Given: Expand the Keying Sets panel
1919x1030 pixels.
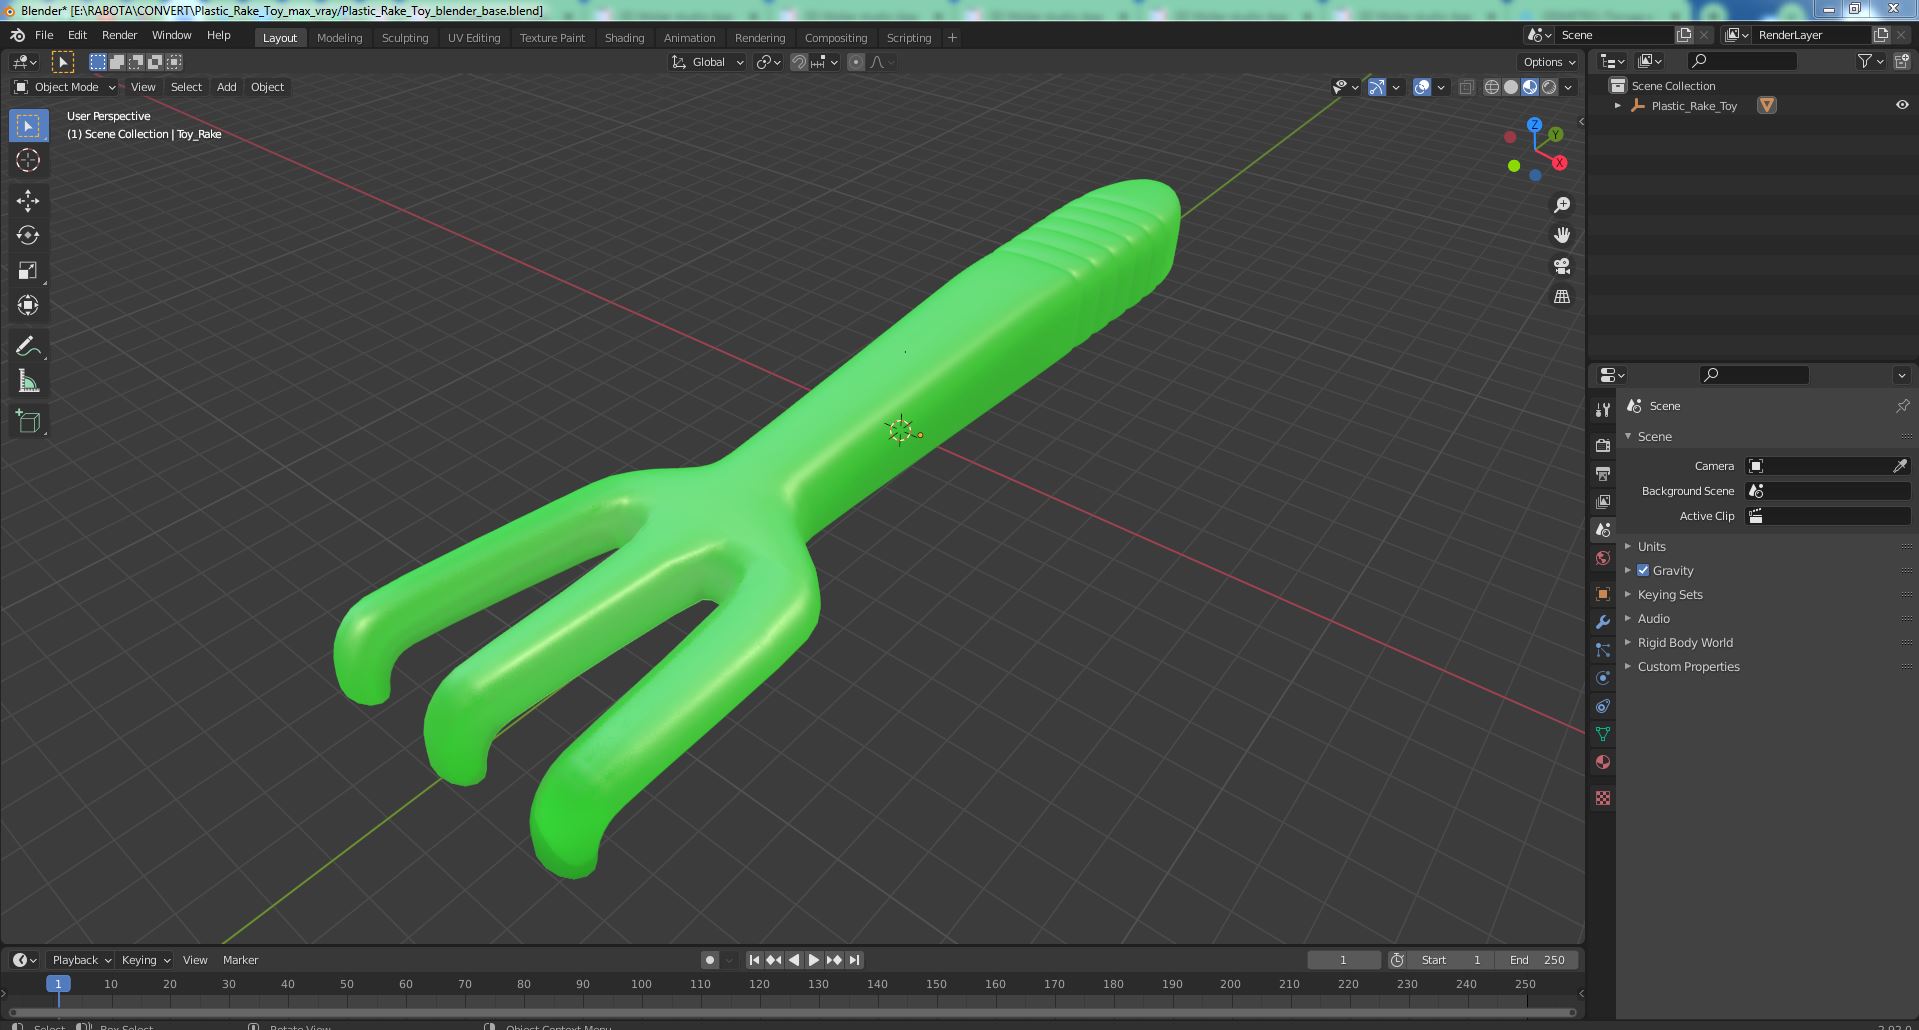Looking at the screenshot, I should point(1670,594).
